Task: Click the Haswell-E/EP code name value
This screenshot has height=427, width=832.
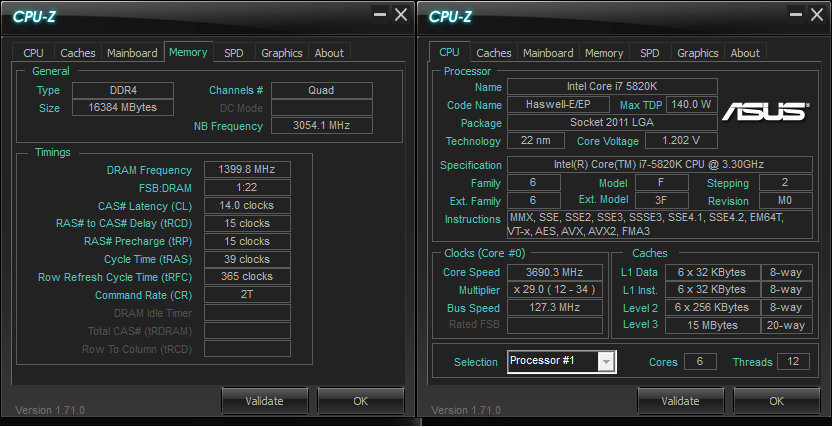Action: coord(557,104)
